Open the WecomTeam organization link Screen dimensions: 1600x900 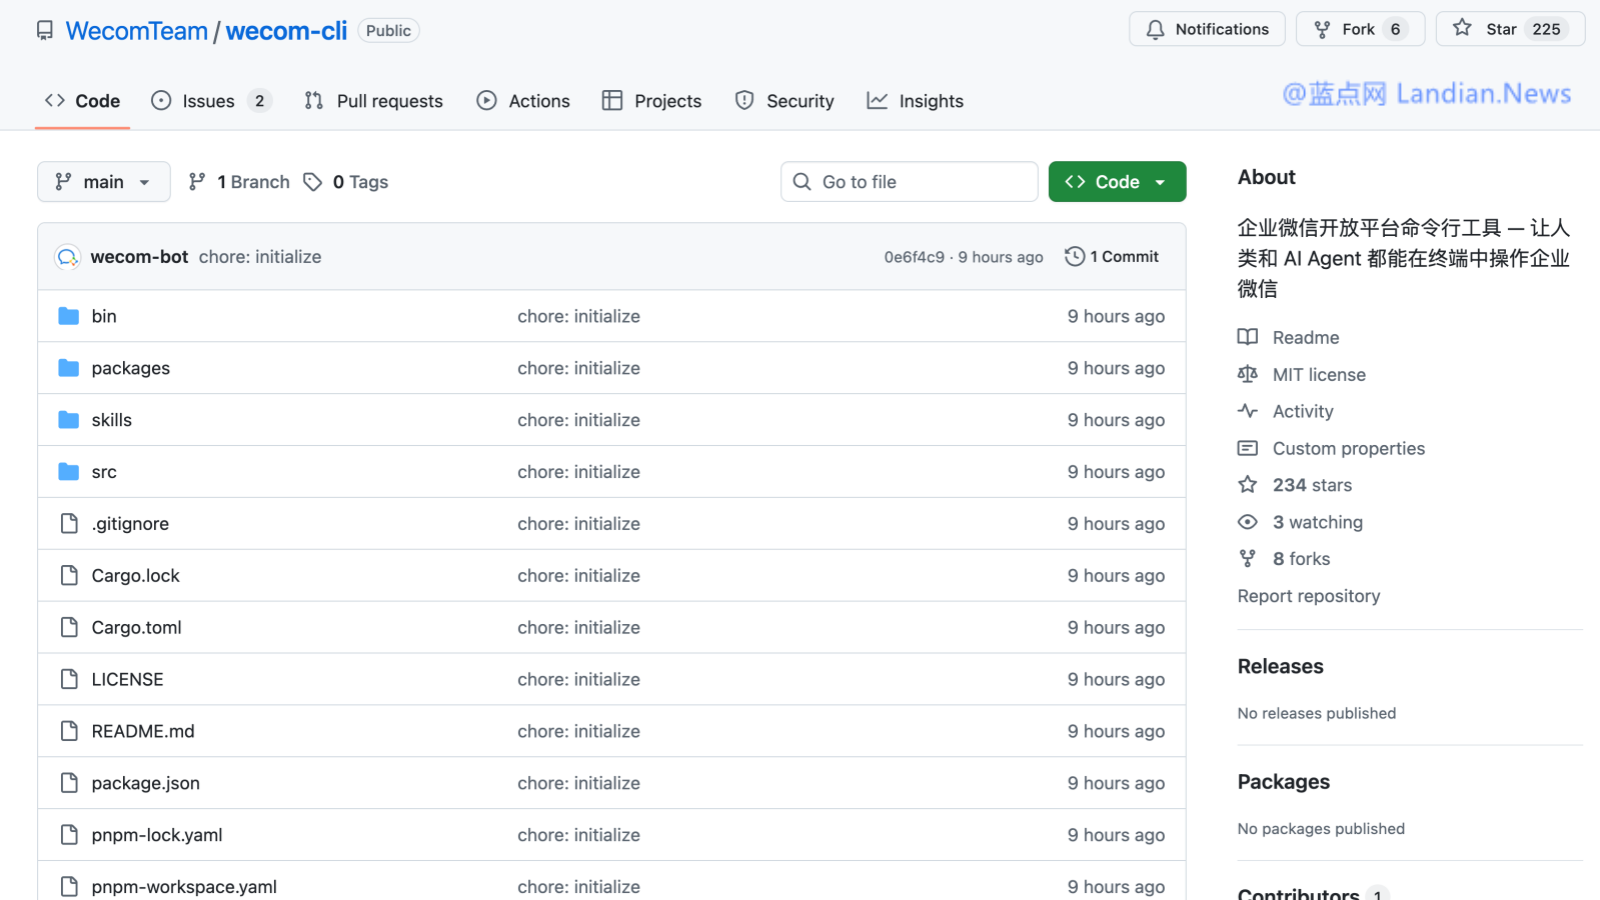136,31
